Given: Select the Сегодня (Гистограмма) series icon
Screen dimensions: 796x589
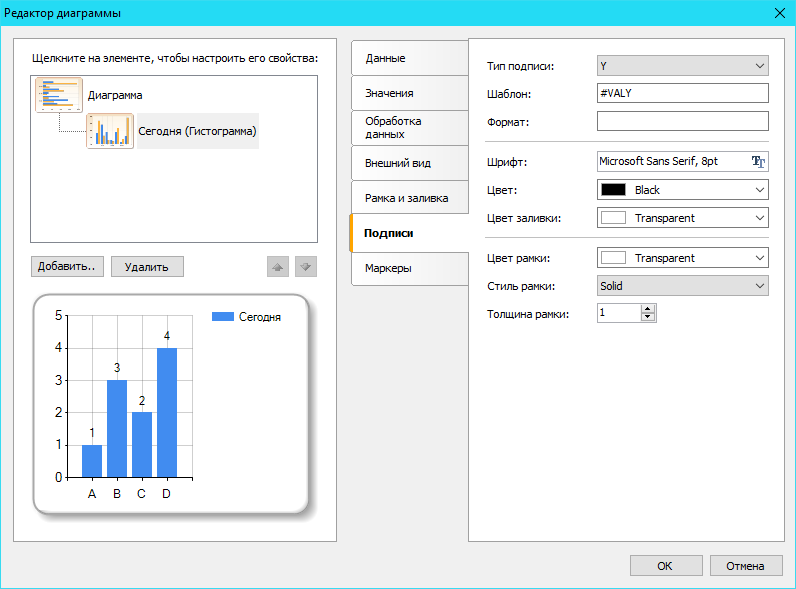Looking at the screenshot, I should click(110, 131).
